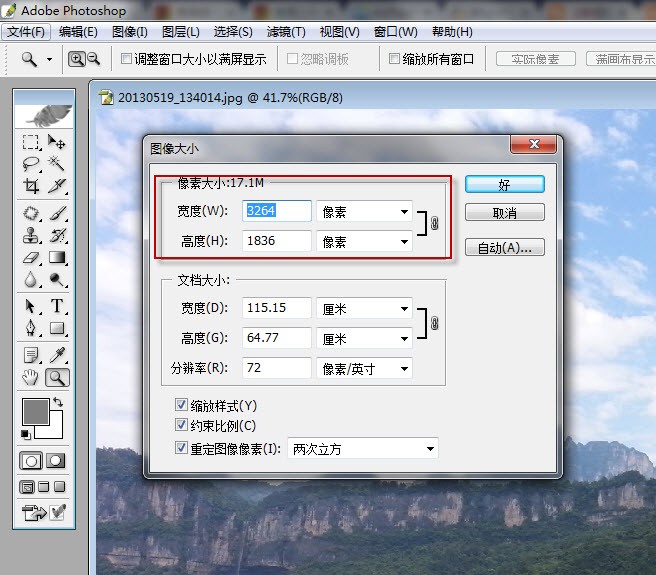Enable 缩放所有窗口 checkbox

tap(394, 59)
